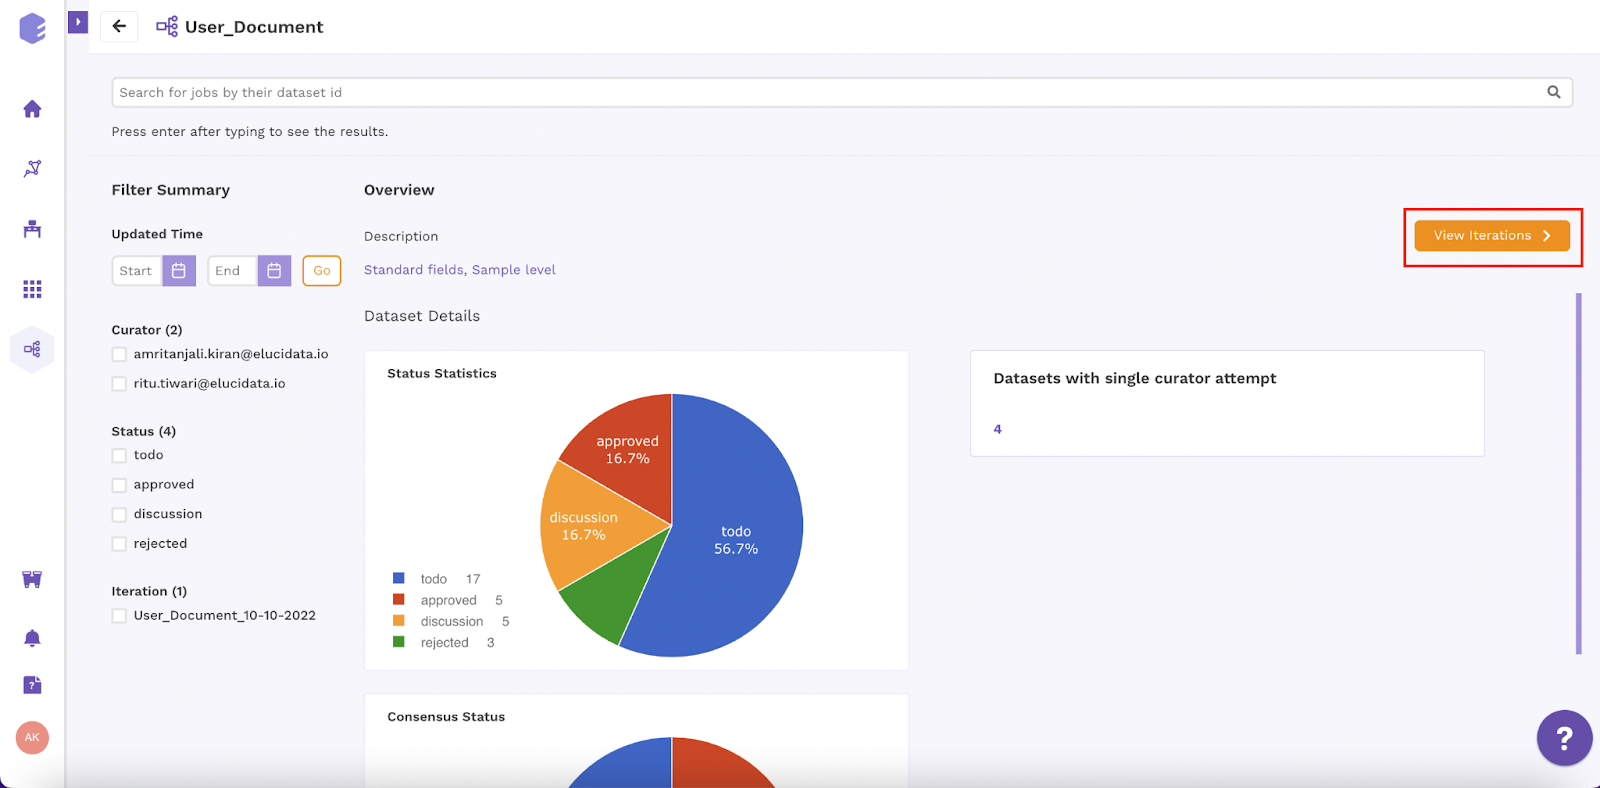Check curator ritu.tiwari@elucidata.io
The image size is (1600, 788).
tap(119, 384)
